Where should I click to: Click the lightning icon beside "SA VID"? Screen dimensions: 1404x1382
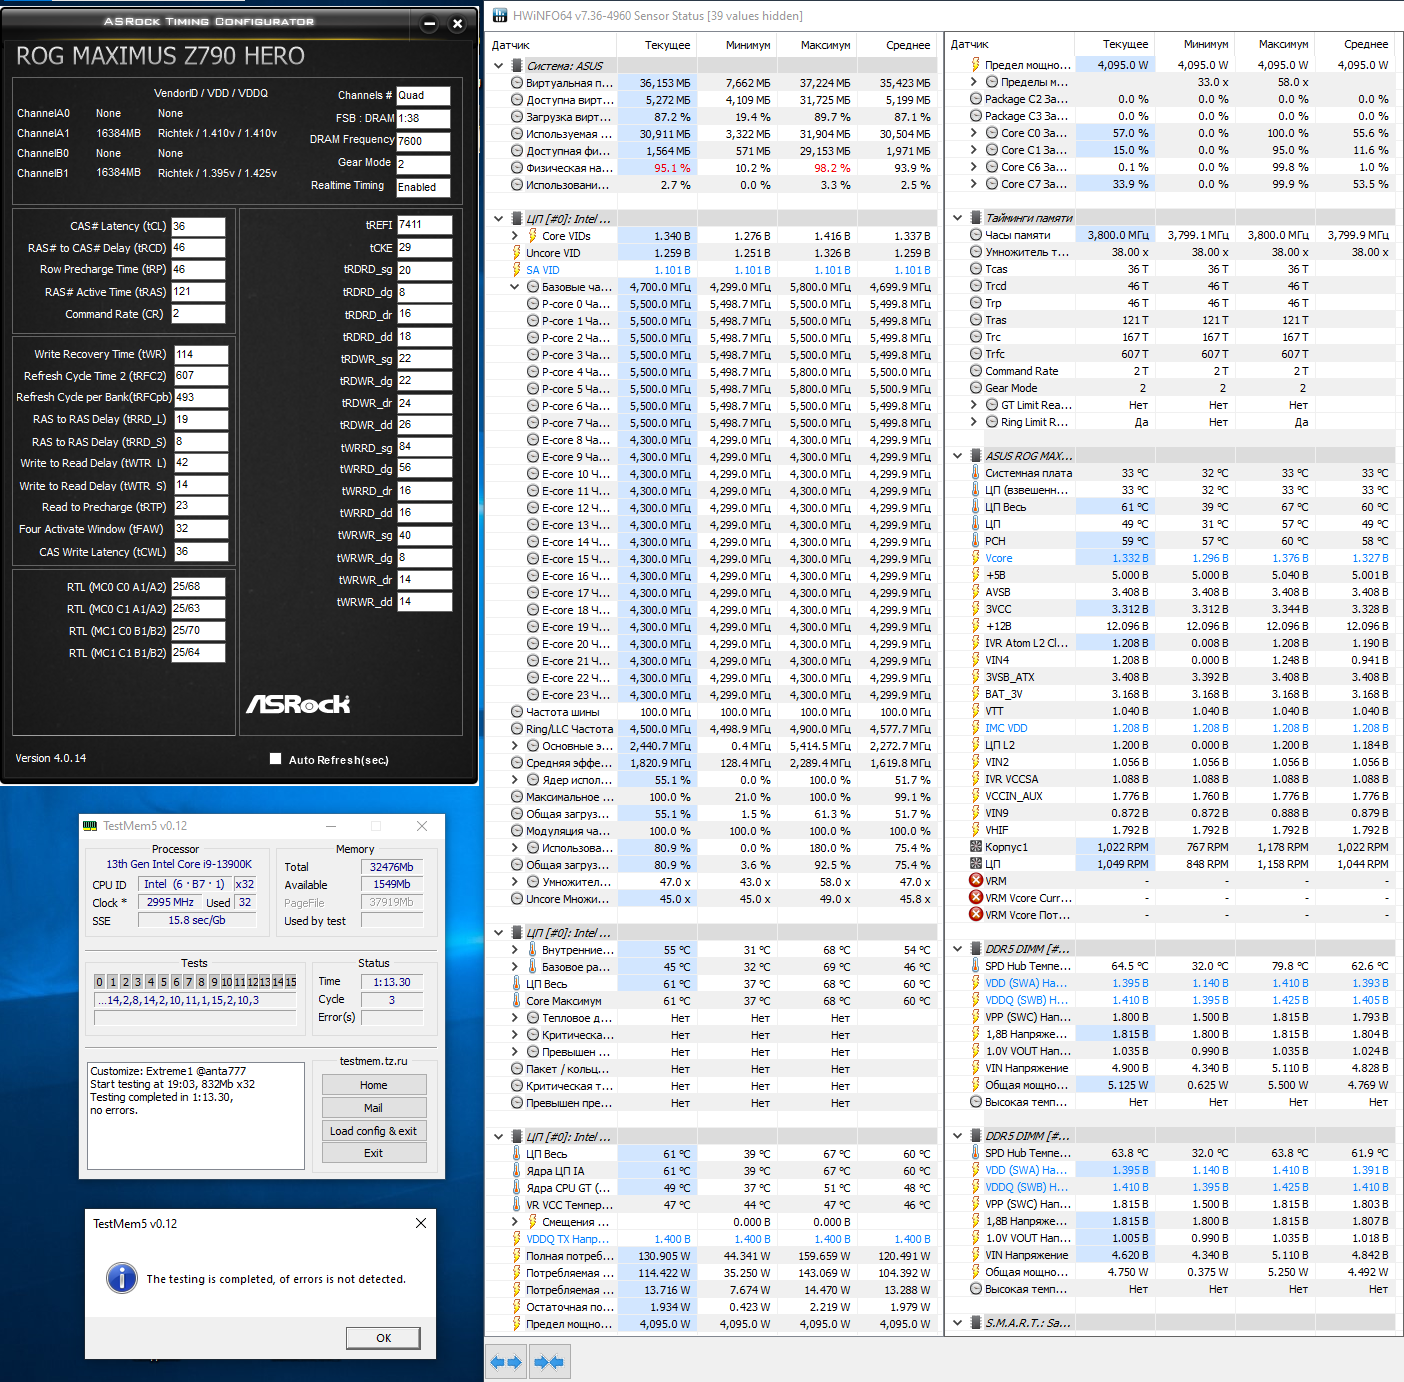click(517, 270)
